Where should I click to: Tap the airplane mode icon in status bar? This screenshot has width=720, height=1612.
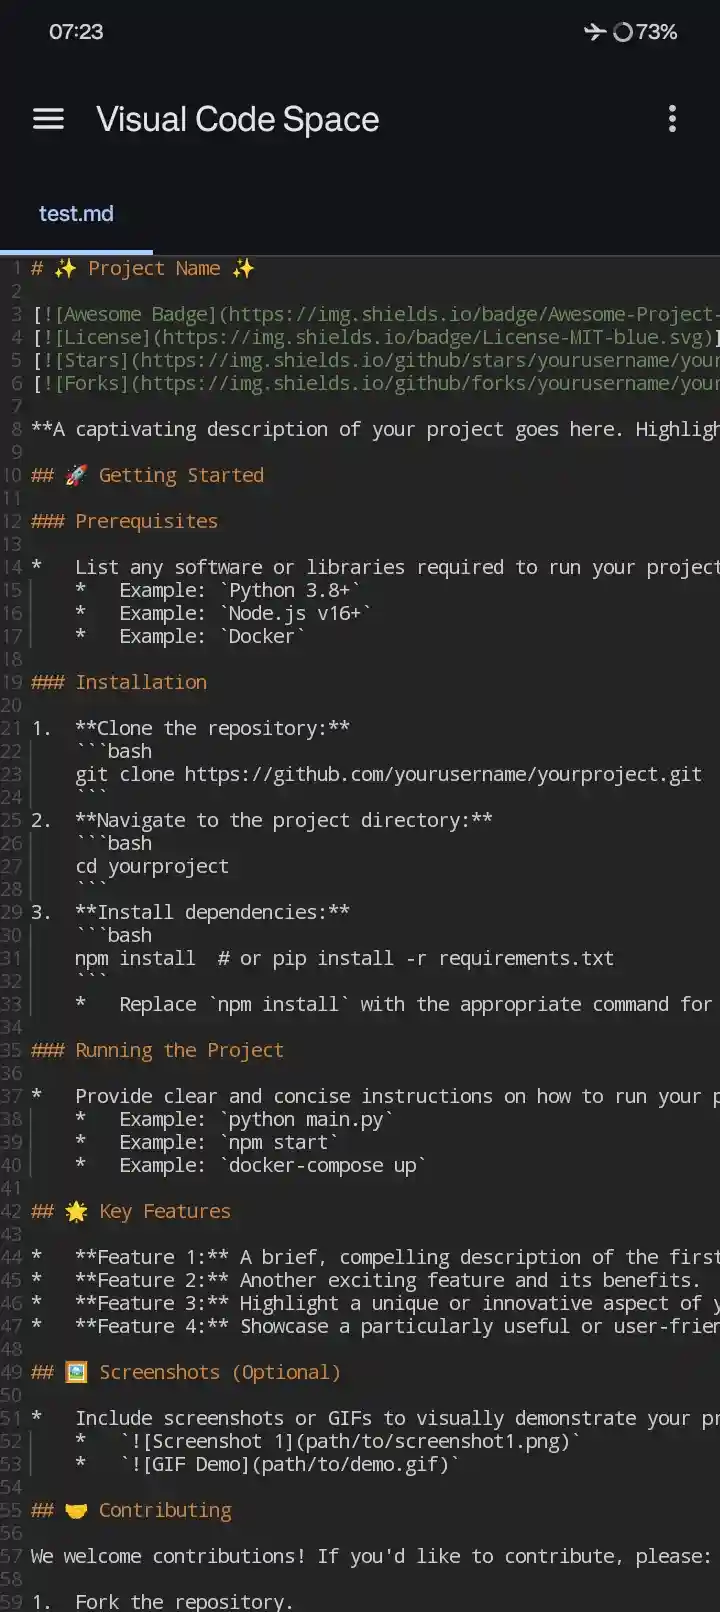pyautogui.click(x=595, y=31)
